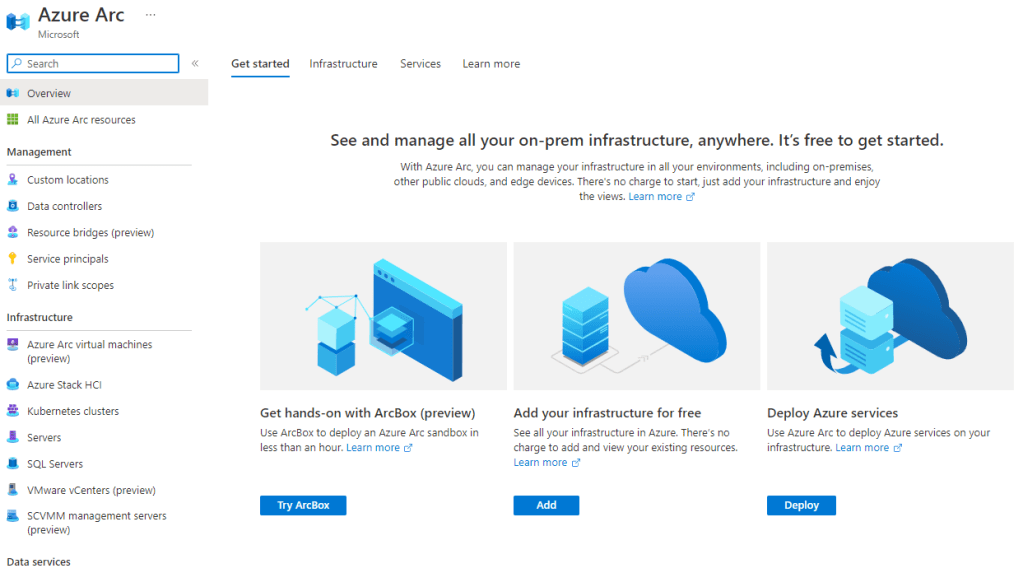The width and height of the screenshot is (1023, 573).
Task: Click the Add infrastructure button
Action: (546, 505)
